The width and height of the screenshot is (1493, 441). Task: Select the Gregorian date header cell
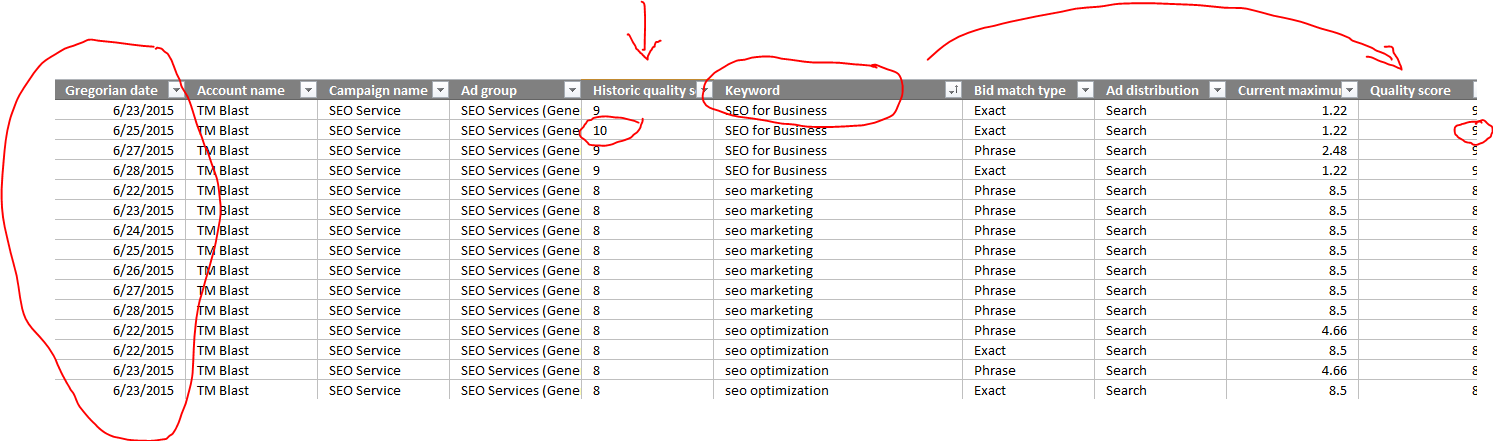coord(120,90)
